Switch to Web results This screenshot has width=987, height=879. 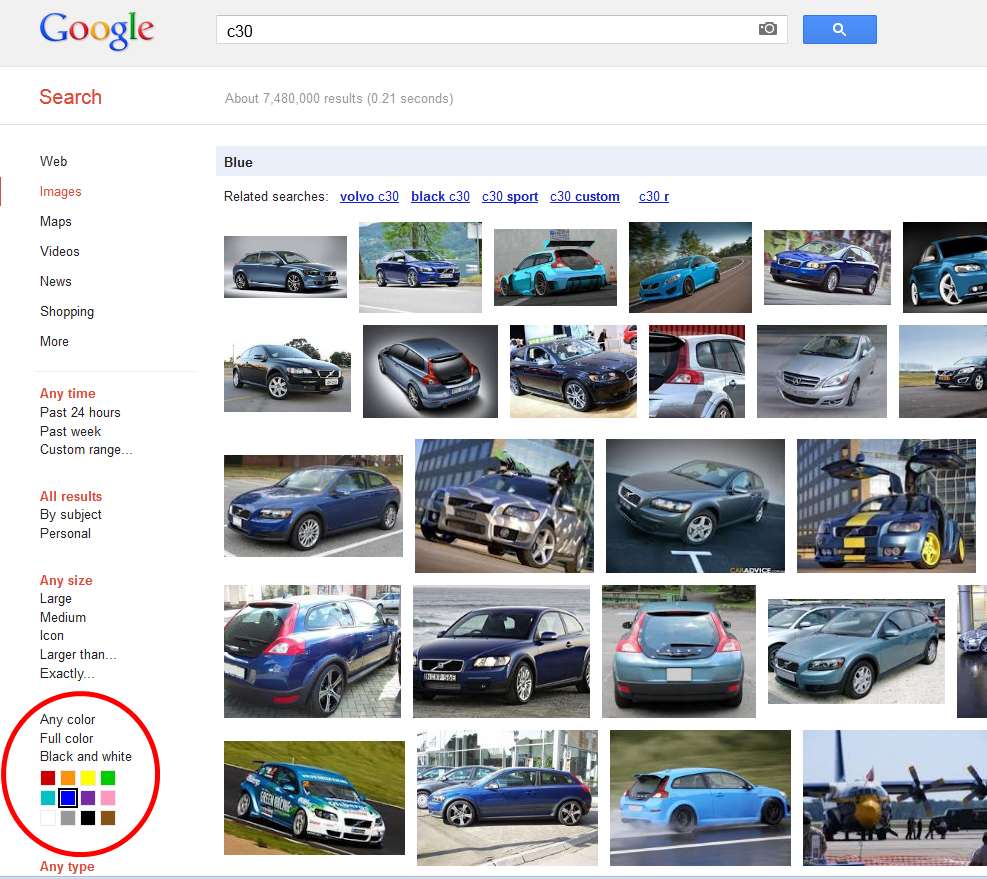(54, 161)
